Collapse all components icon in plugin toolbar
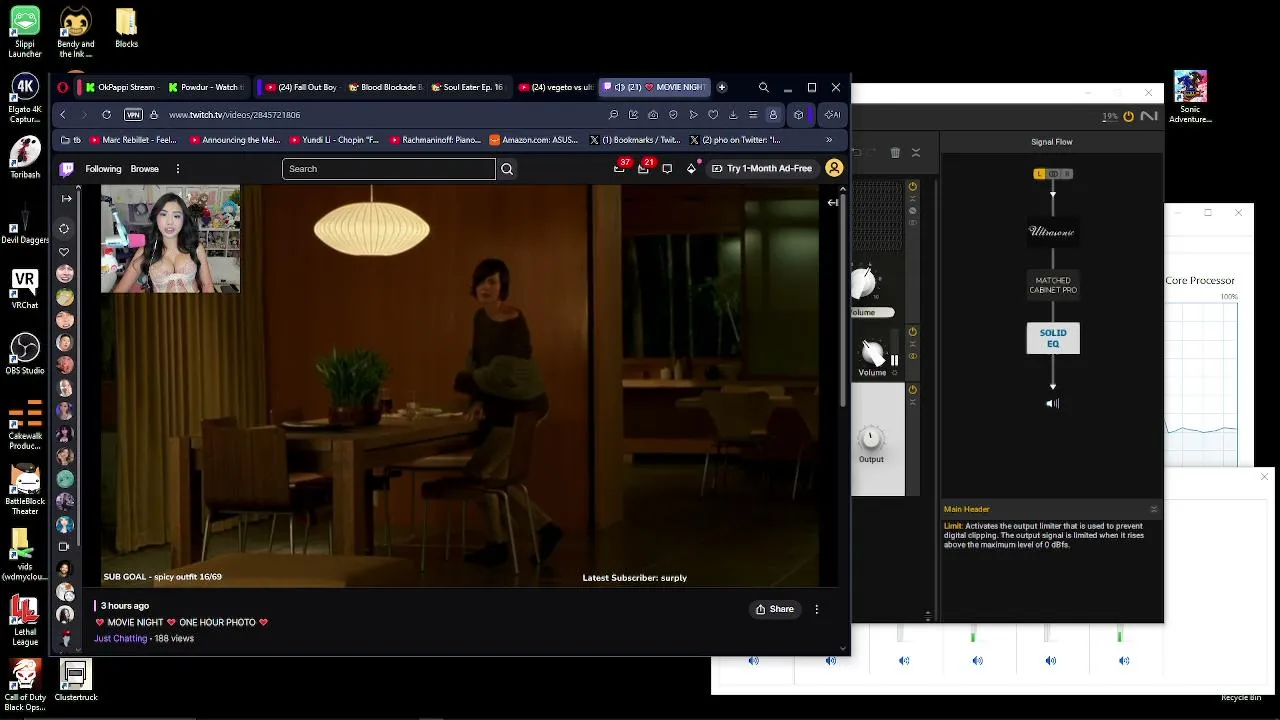 [x=916, y=153]
